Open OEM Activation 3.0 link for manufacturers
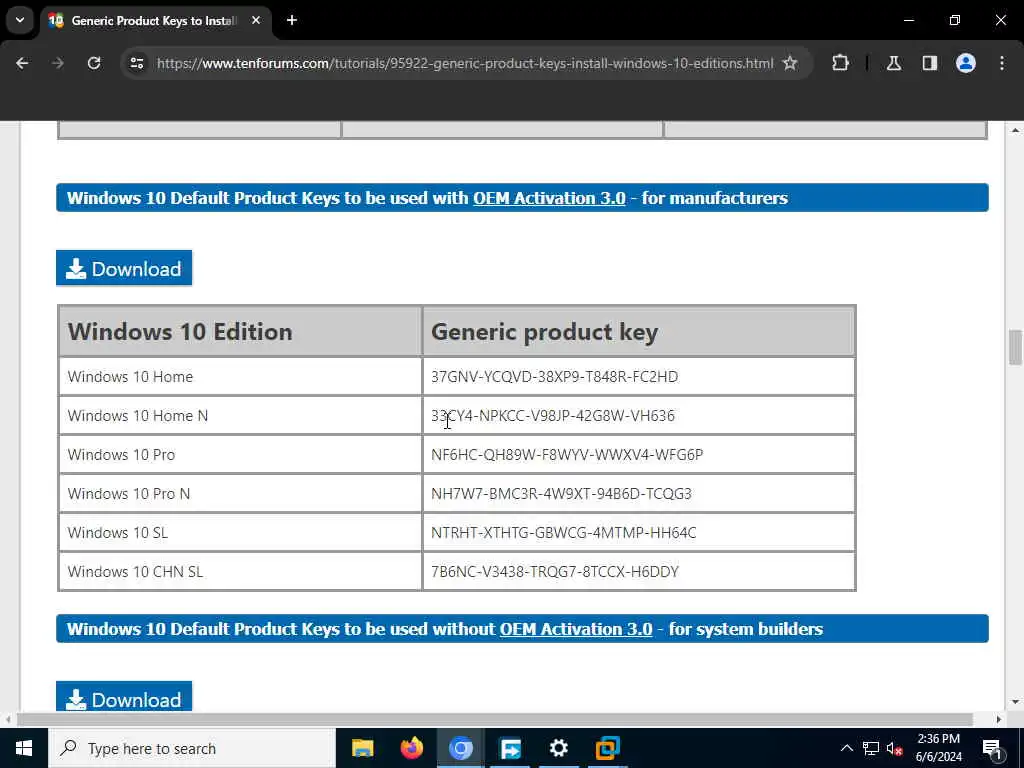The width and height of the screenshot is (1024, 768). (549, 198)
